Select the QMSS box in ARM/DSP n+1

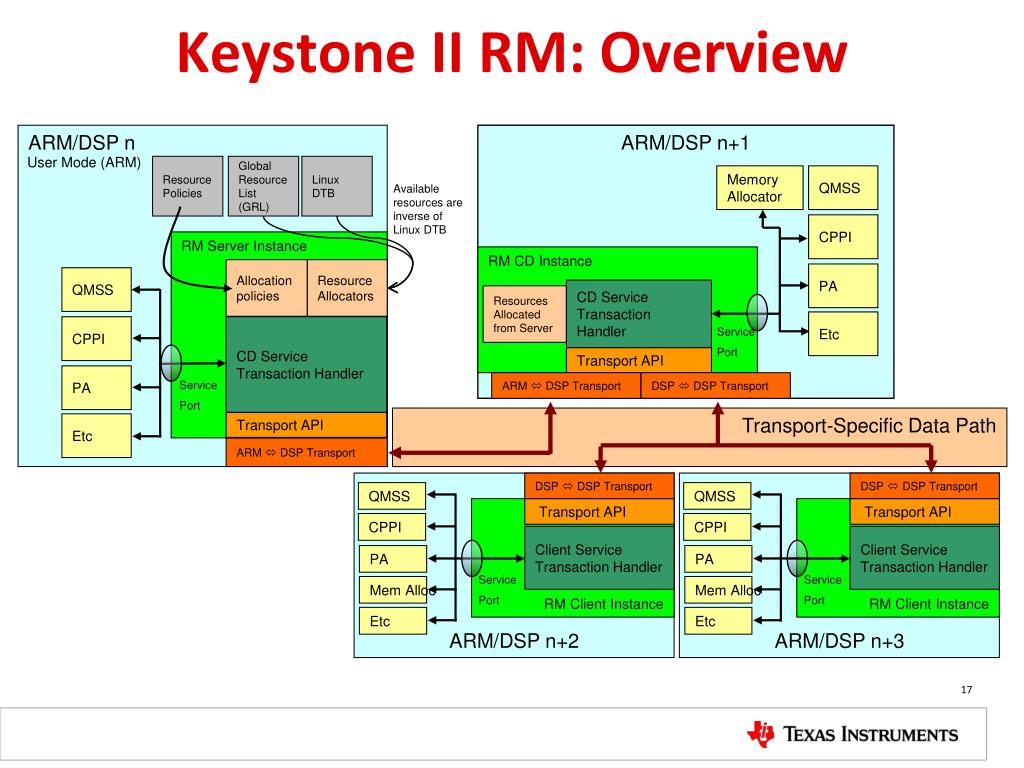tap(843, 188)
